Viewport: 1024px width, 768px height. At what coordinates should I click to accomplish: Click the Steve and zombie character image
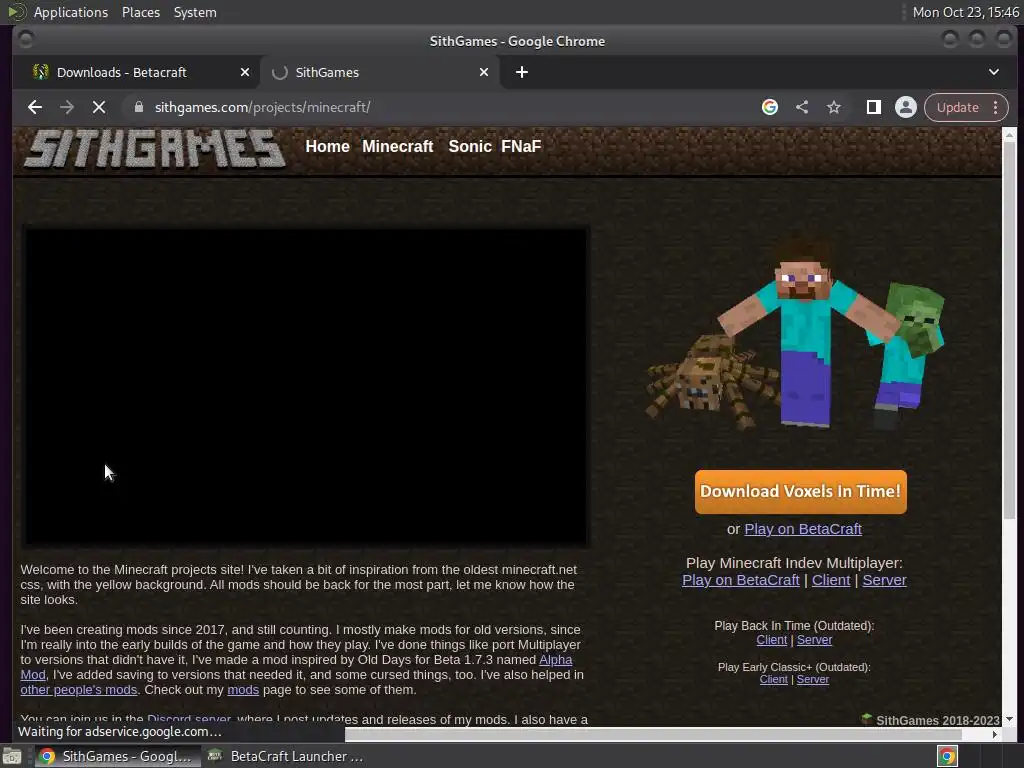(x=795, y=334)
